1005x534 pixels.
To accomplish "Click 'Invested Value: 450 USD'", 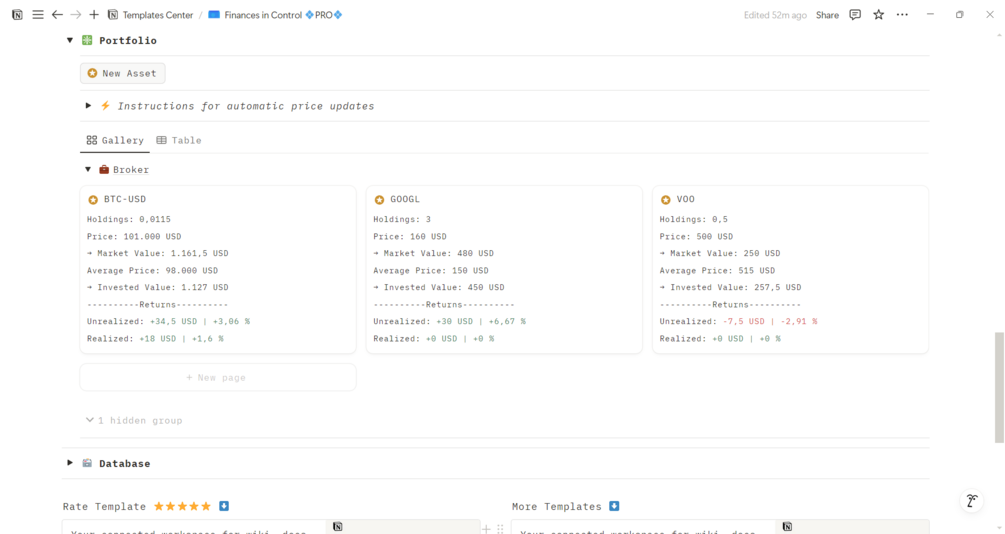I will click(x=439, y=287).
